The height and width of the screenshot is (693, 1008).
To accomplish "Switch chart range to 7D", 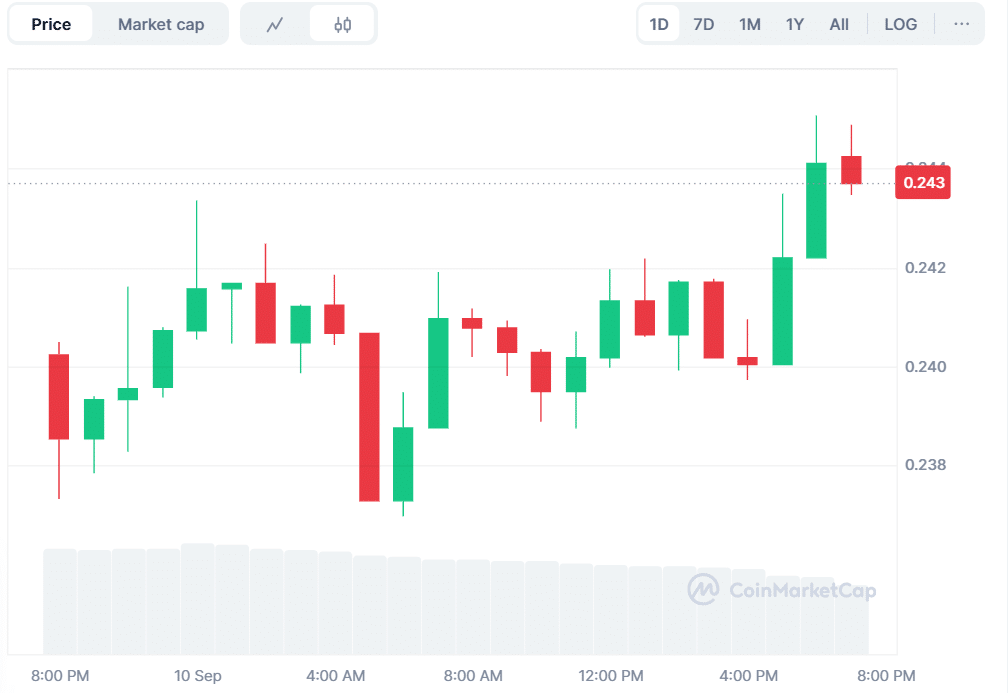I will tap(704, 24).
